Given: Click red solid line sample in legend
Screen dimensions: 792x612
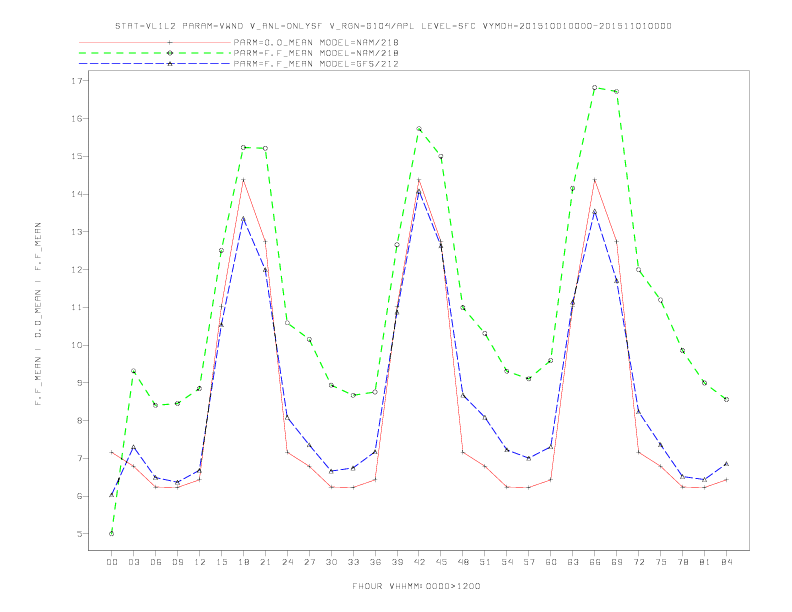Looking at the screenshot, I should point(155,42).
